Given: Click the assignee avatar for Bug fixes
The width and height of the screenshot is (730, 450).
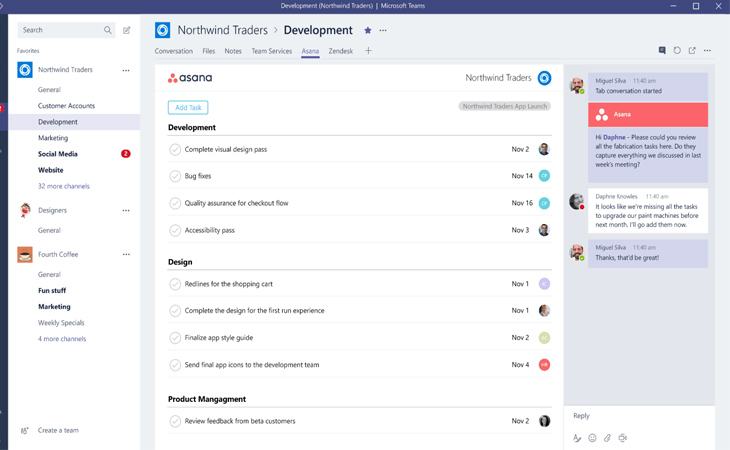Looking at the screenshot, I should coord(544,176).
